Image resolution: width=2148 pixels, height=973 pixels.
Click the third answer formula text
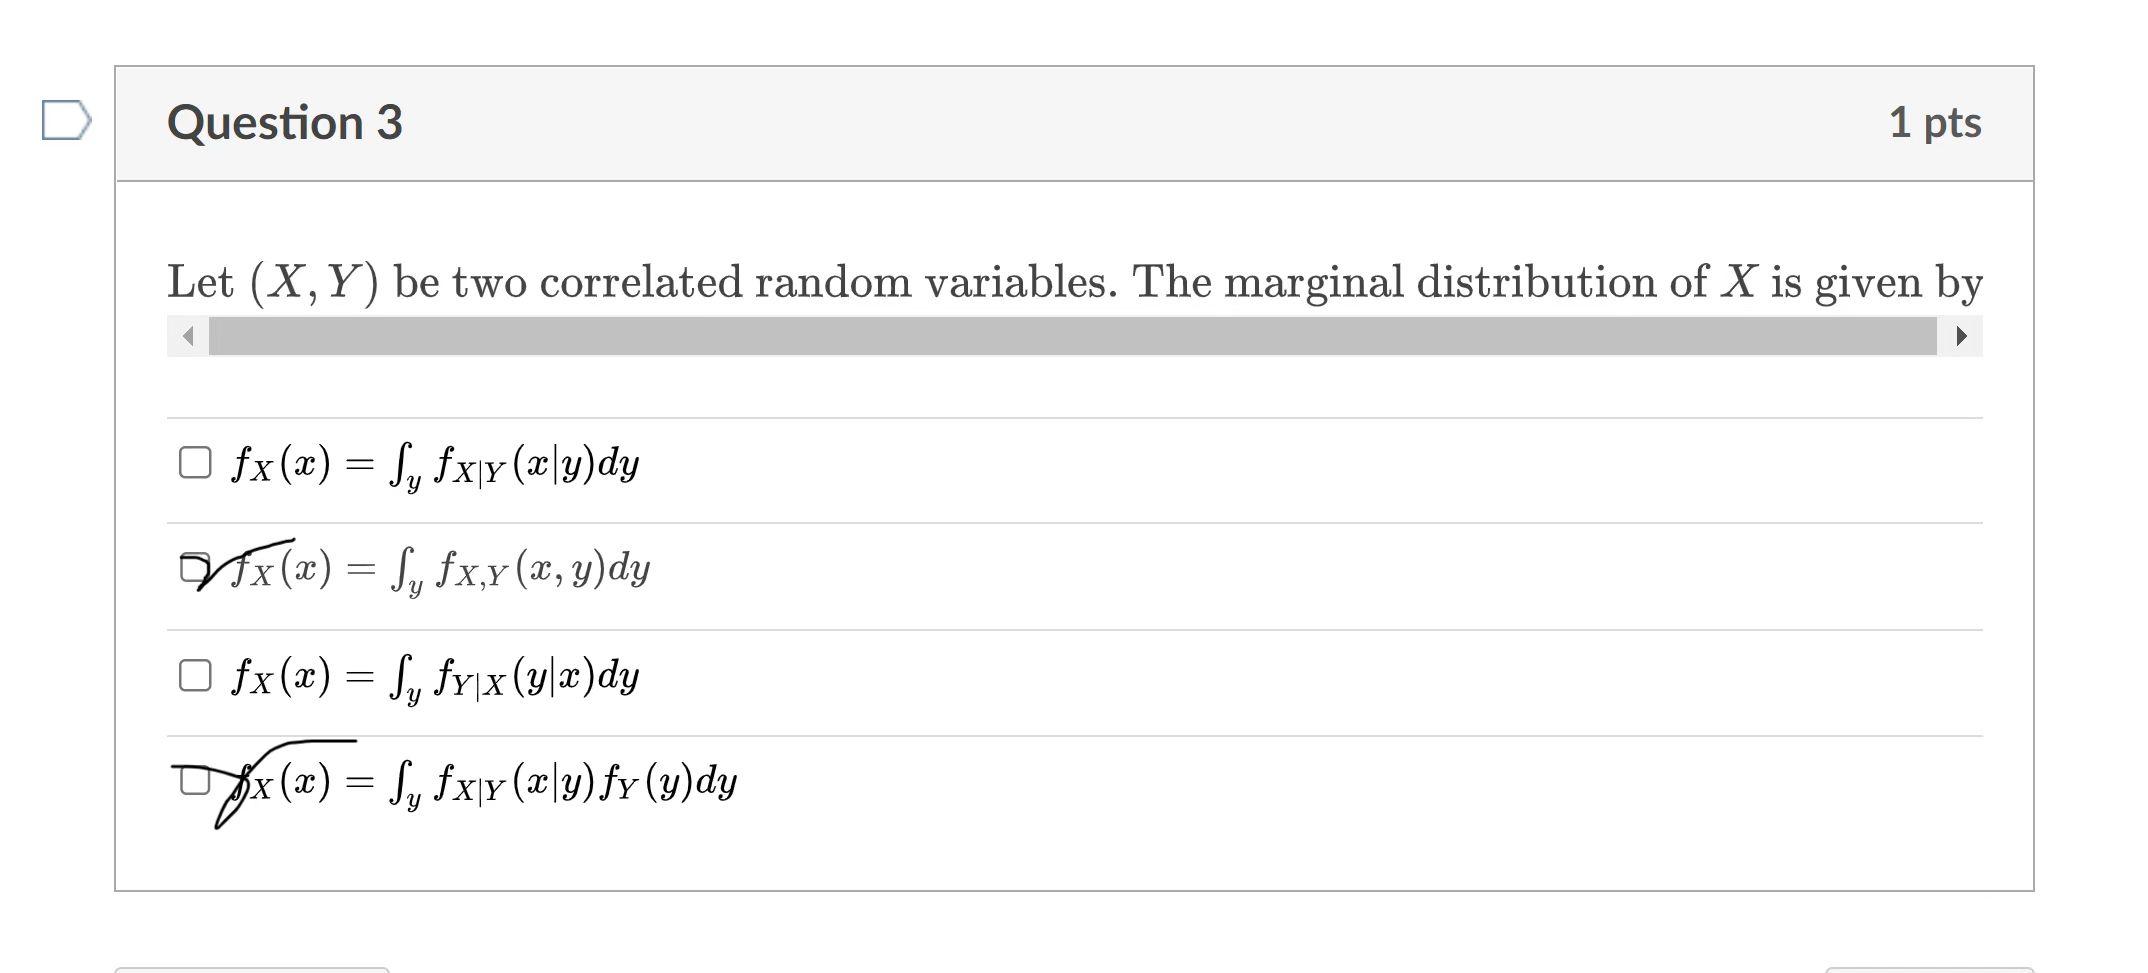(x=435, y=675)
